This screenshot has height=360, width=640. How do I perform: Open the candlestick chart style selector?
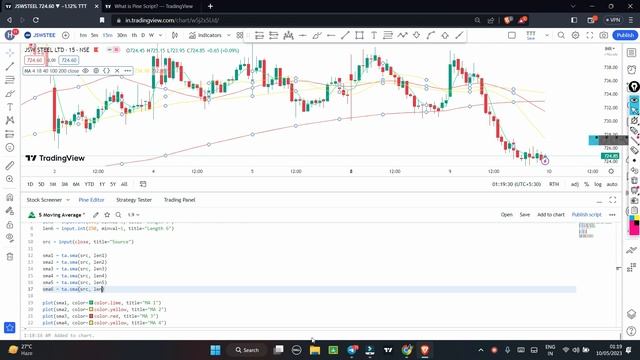(175, 36)
